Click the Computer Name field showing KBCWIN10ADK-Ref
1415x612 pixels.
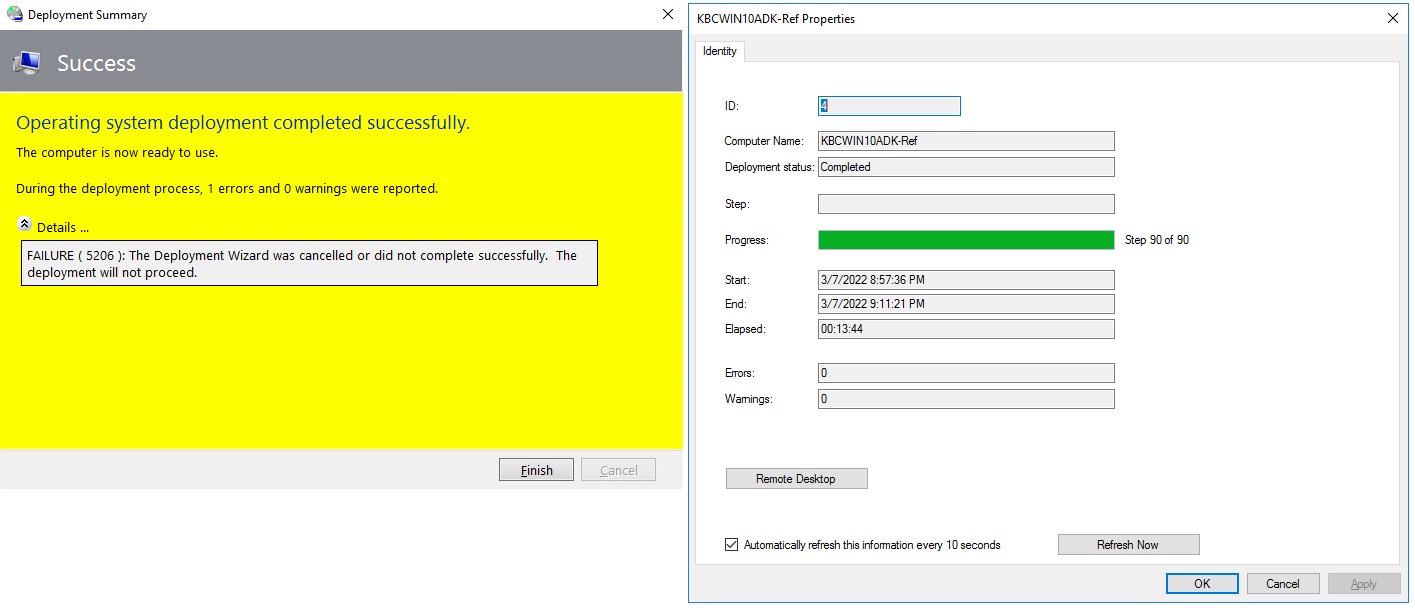tap(965, 140)
